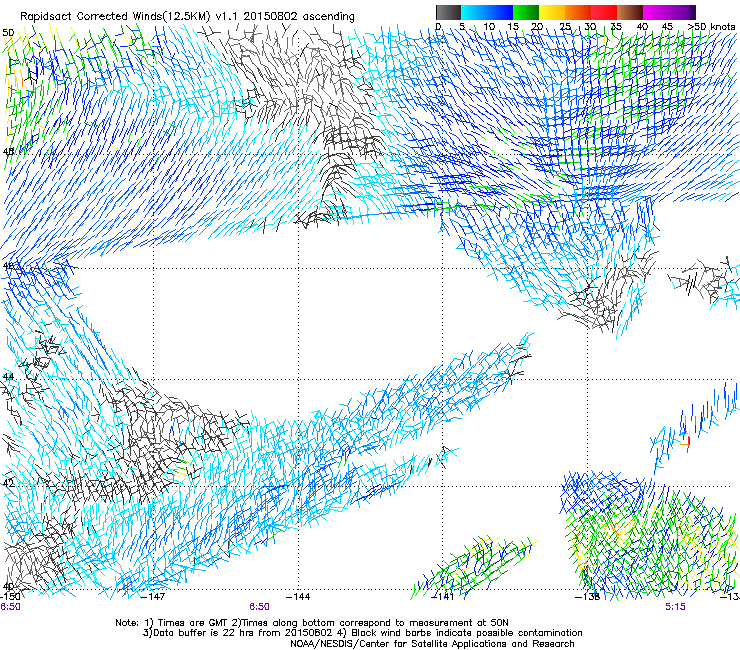This screenshot has height=650, width=740.
Task: Click the '48' latitude label on left axis
Action: coord(8,152)
